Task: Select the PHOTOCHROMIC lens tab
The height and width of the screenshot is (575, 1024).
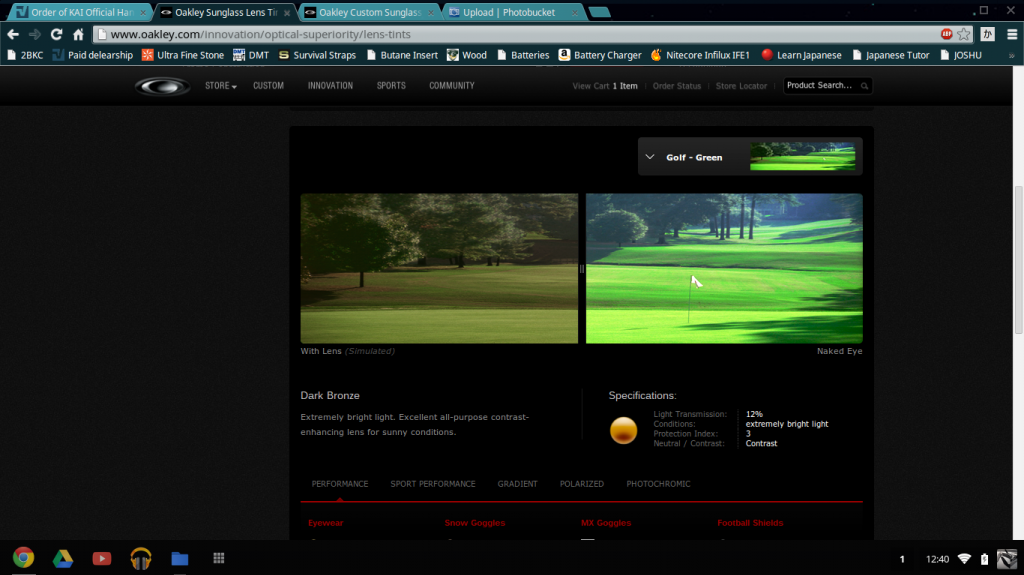Action: 658,484
